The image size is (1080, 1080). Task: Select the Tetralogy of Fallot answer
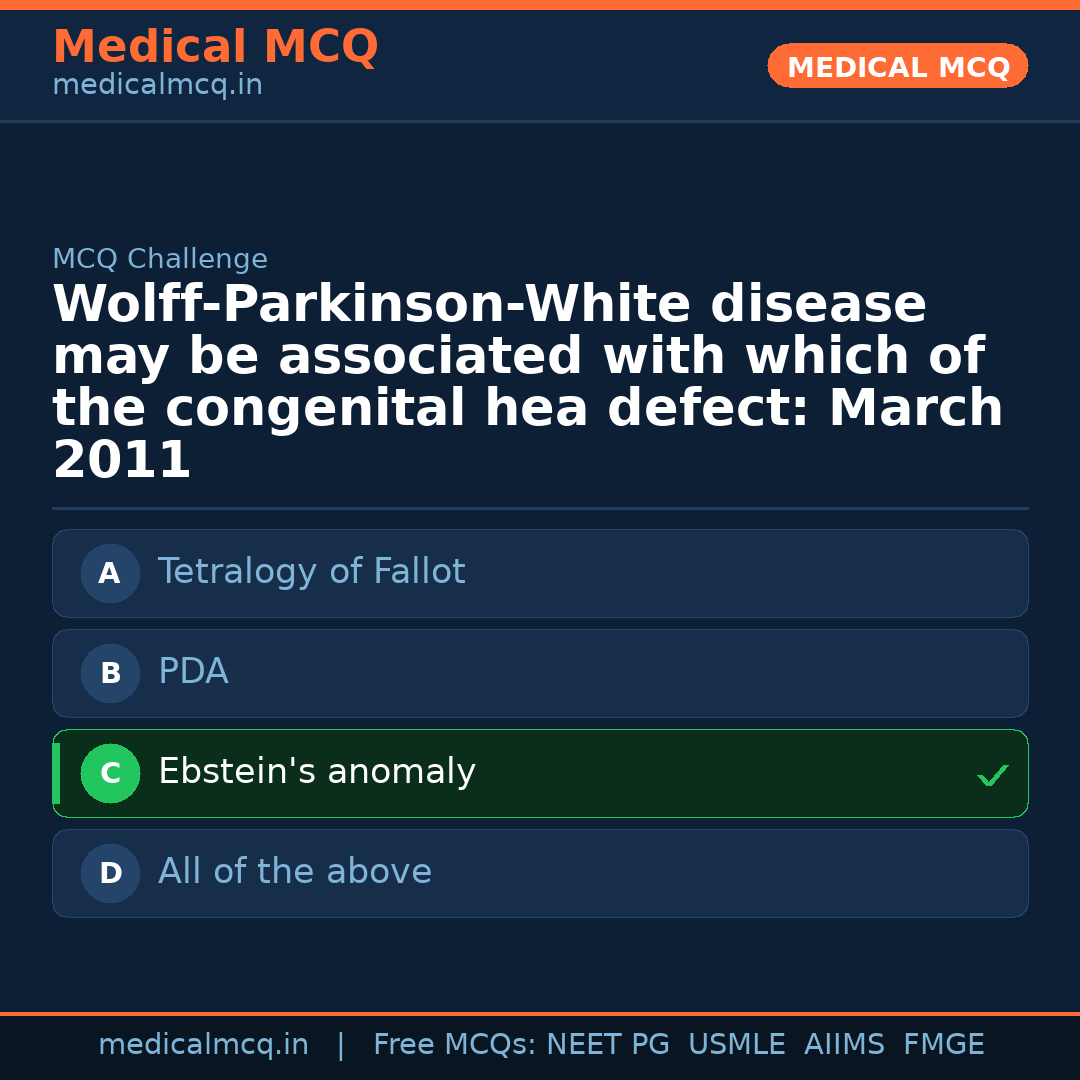[311, 572]
